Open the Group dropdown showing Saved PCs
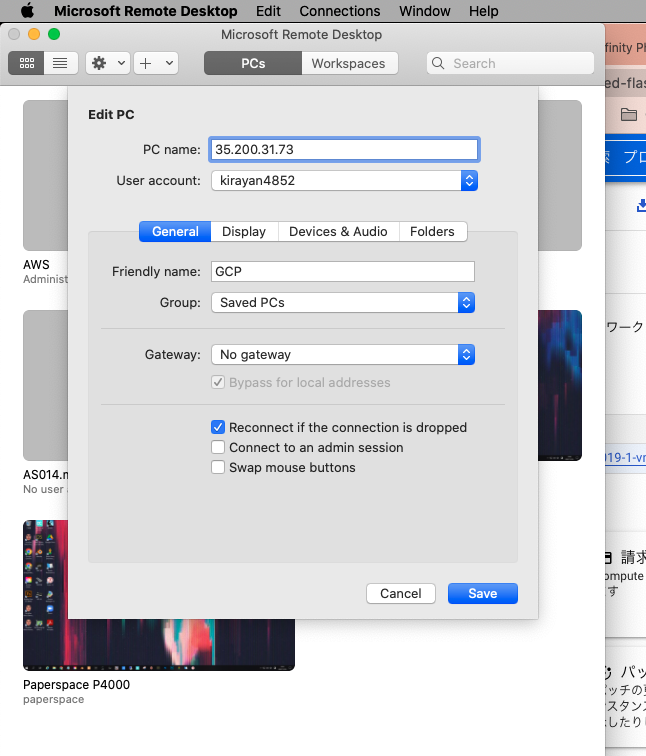Image resolution: width=646 pixels, height=756 pixels. (x=343, y=302)
